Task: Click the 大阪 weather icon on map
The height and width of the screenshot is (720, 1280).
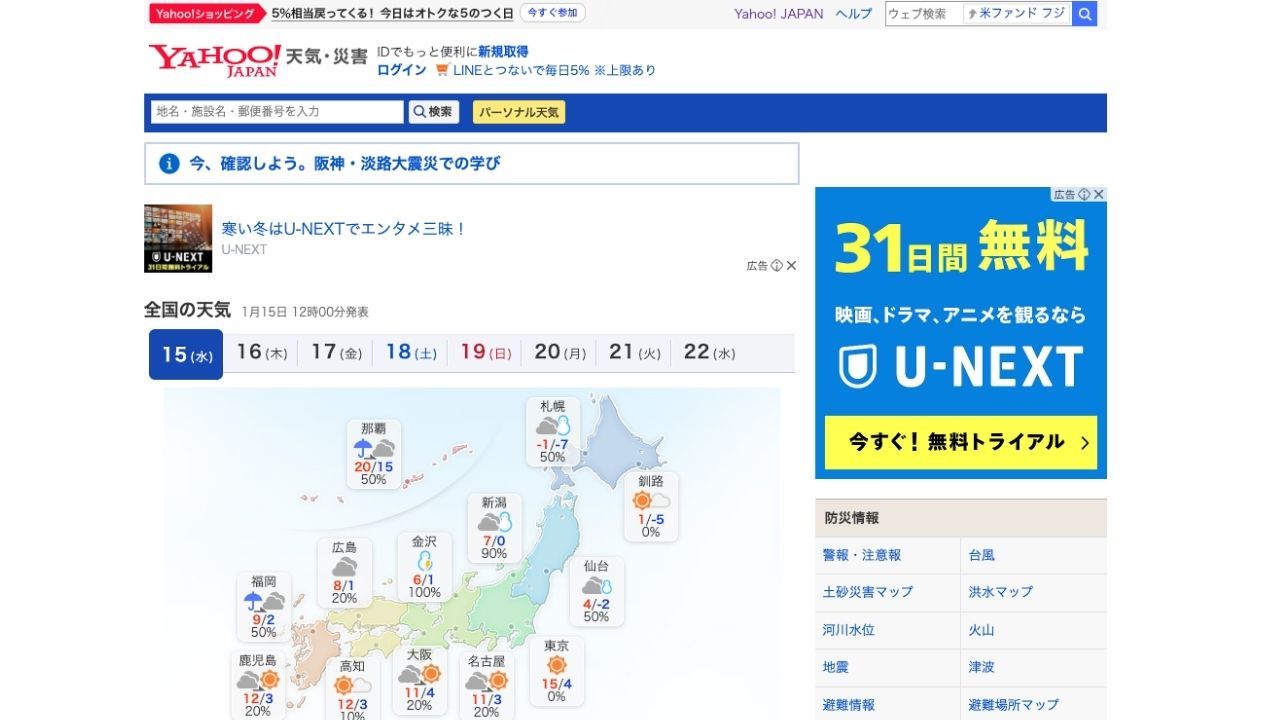Action: point(419,675)
